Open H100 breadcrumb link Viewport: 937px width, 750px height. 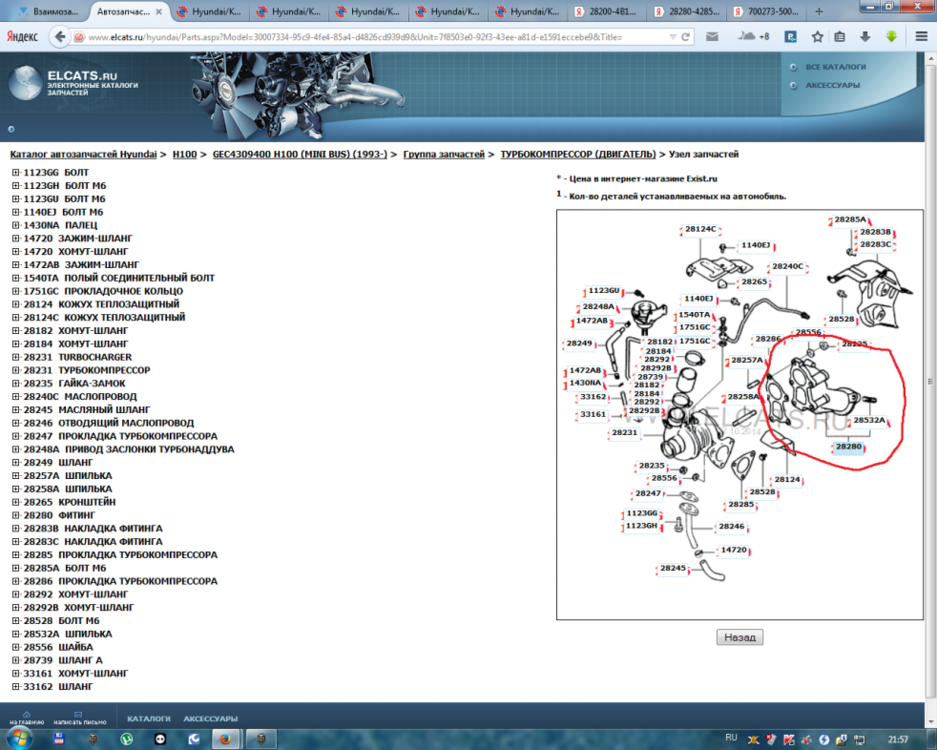coord(185,154)
